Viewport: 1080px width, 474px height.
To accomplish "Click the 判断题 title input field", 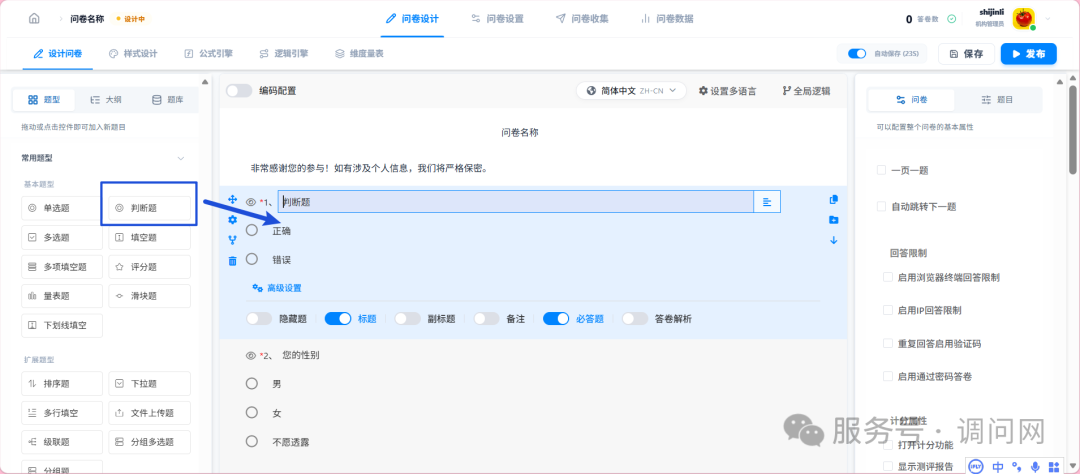I will (x=516, y=202).
